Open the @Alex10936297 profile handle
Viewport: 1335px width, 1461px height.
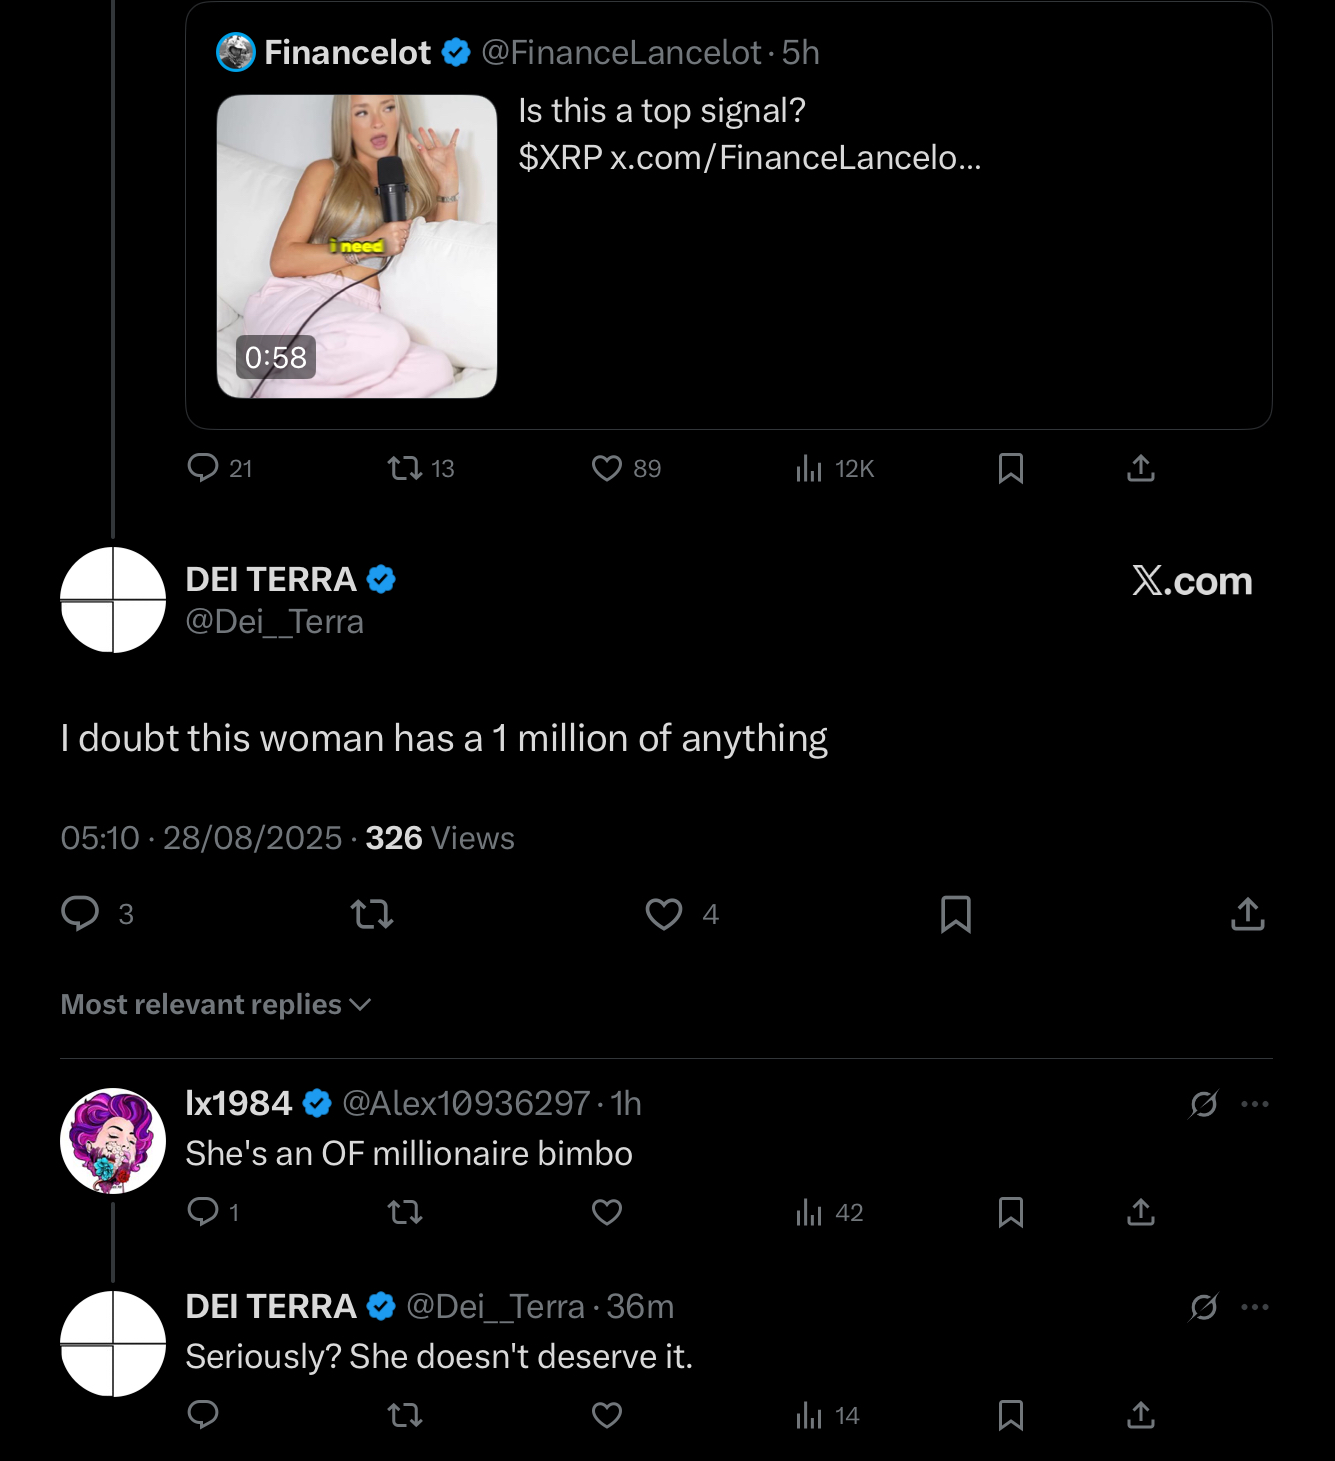466,1103
